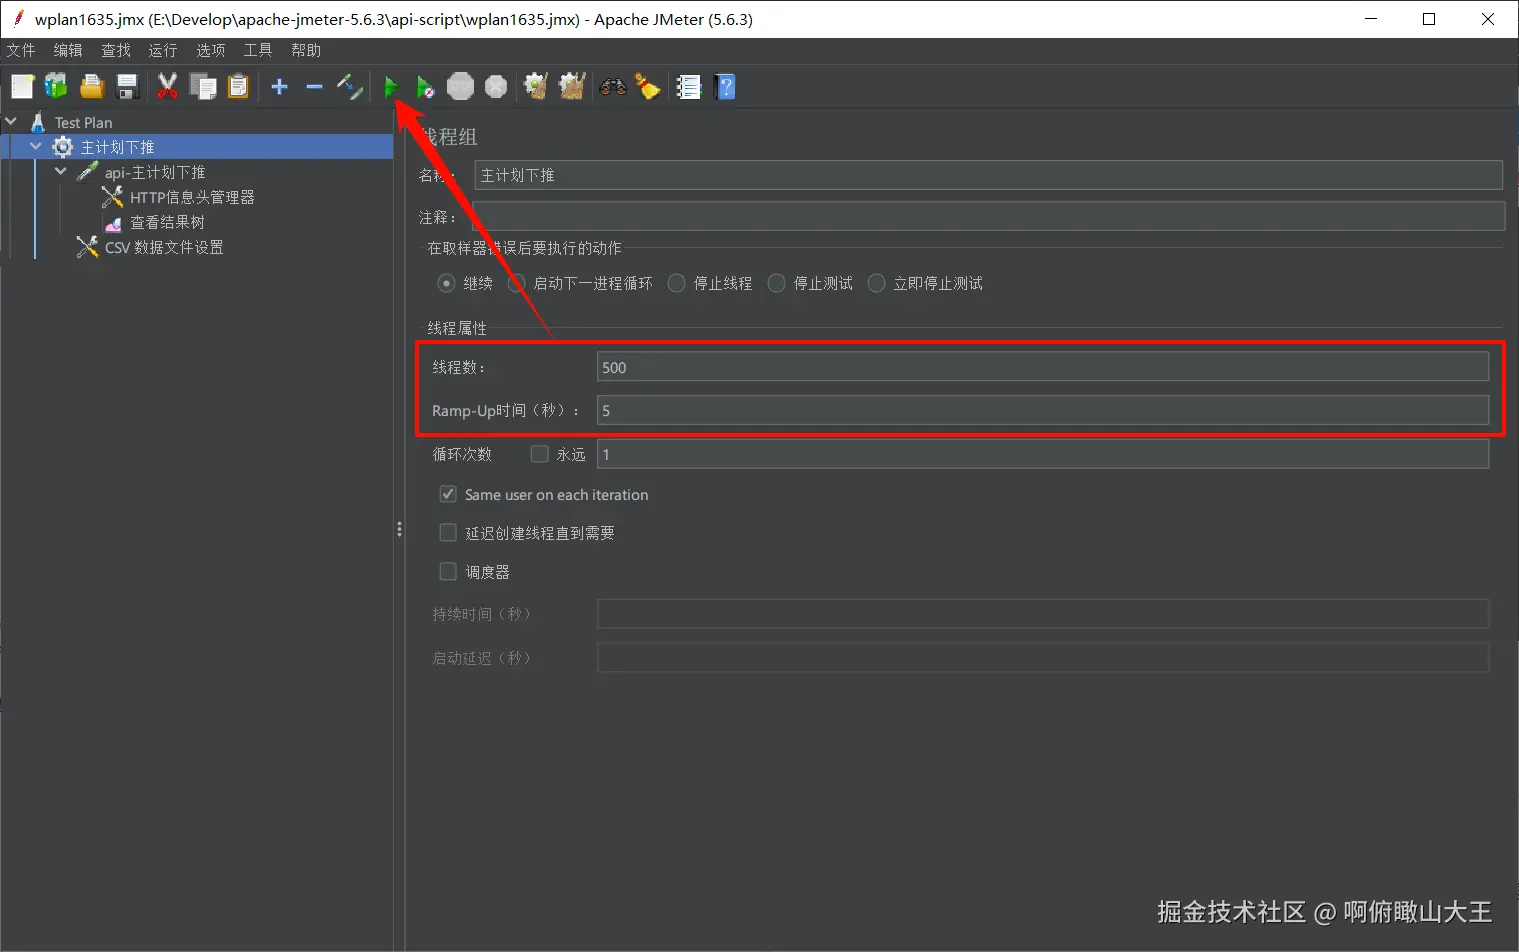Select HTTP信息头管理器 in the tree

pos(192,197)
